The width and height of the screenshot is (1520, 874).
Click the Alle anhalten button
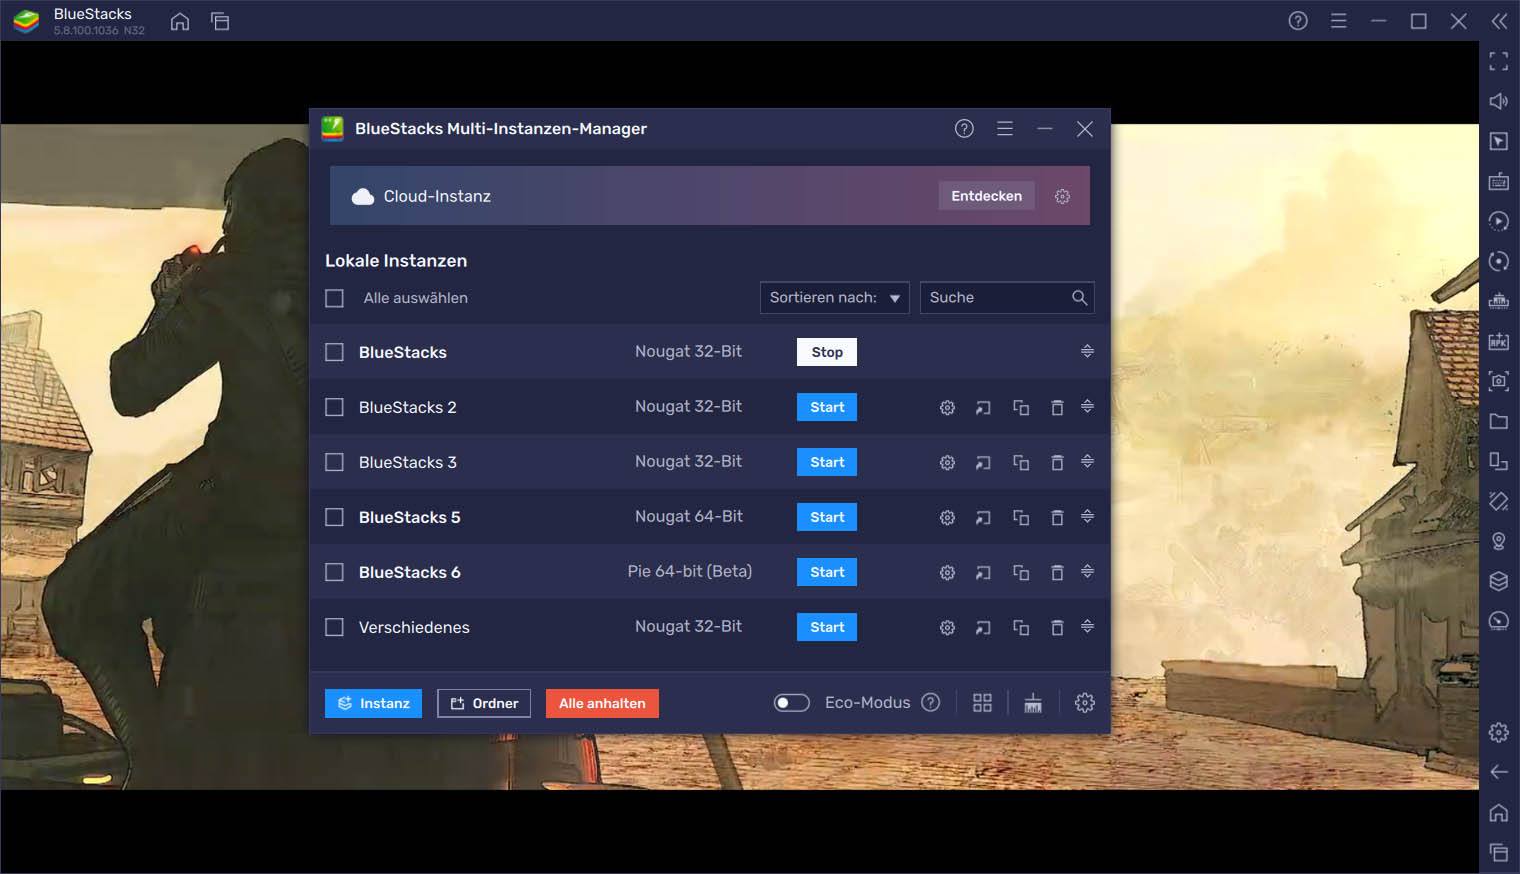602,703
